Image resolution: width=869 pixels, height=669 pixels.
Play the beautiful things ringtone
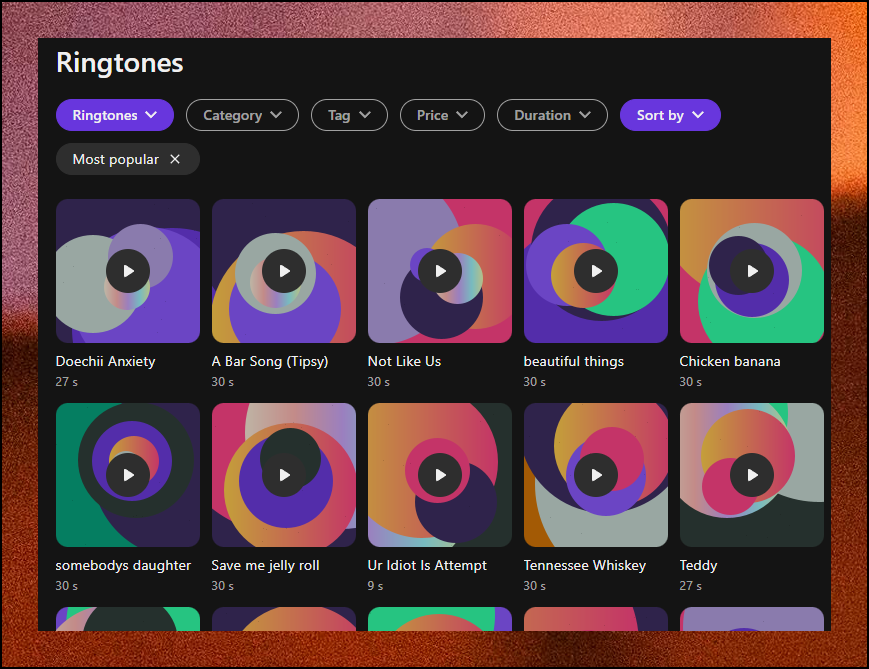pos(596,271)
